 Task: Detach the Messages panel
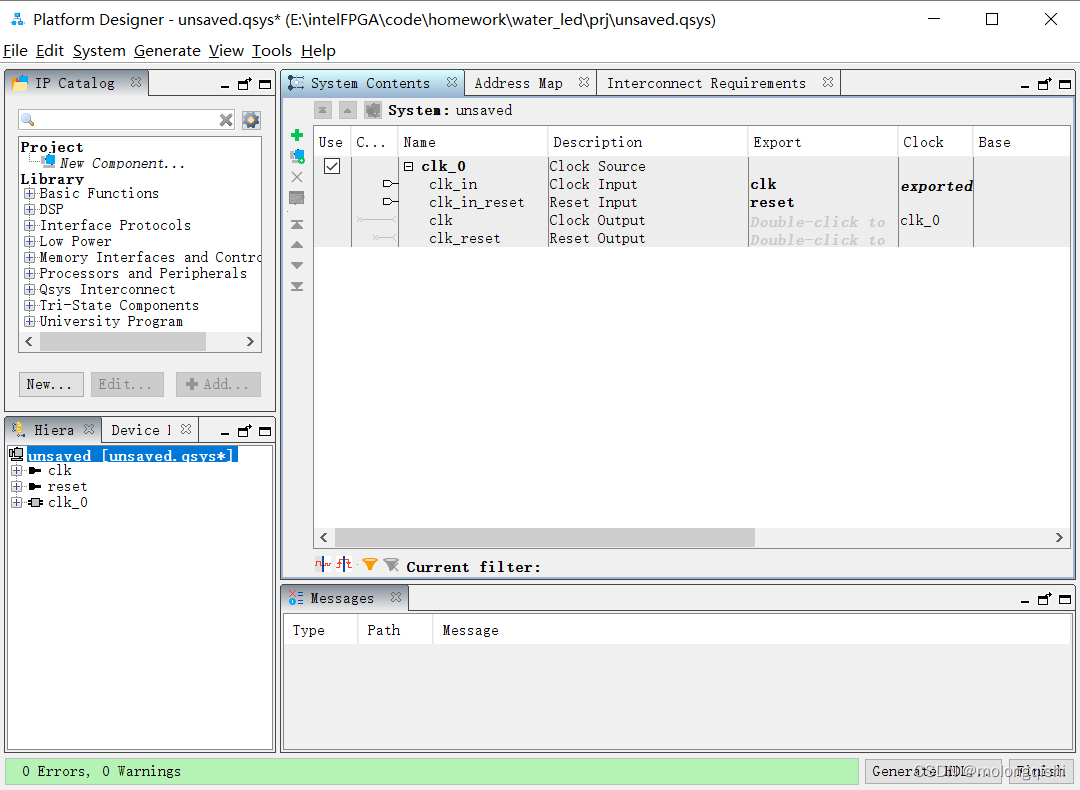click(x=1045, y=599)
